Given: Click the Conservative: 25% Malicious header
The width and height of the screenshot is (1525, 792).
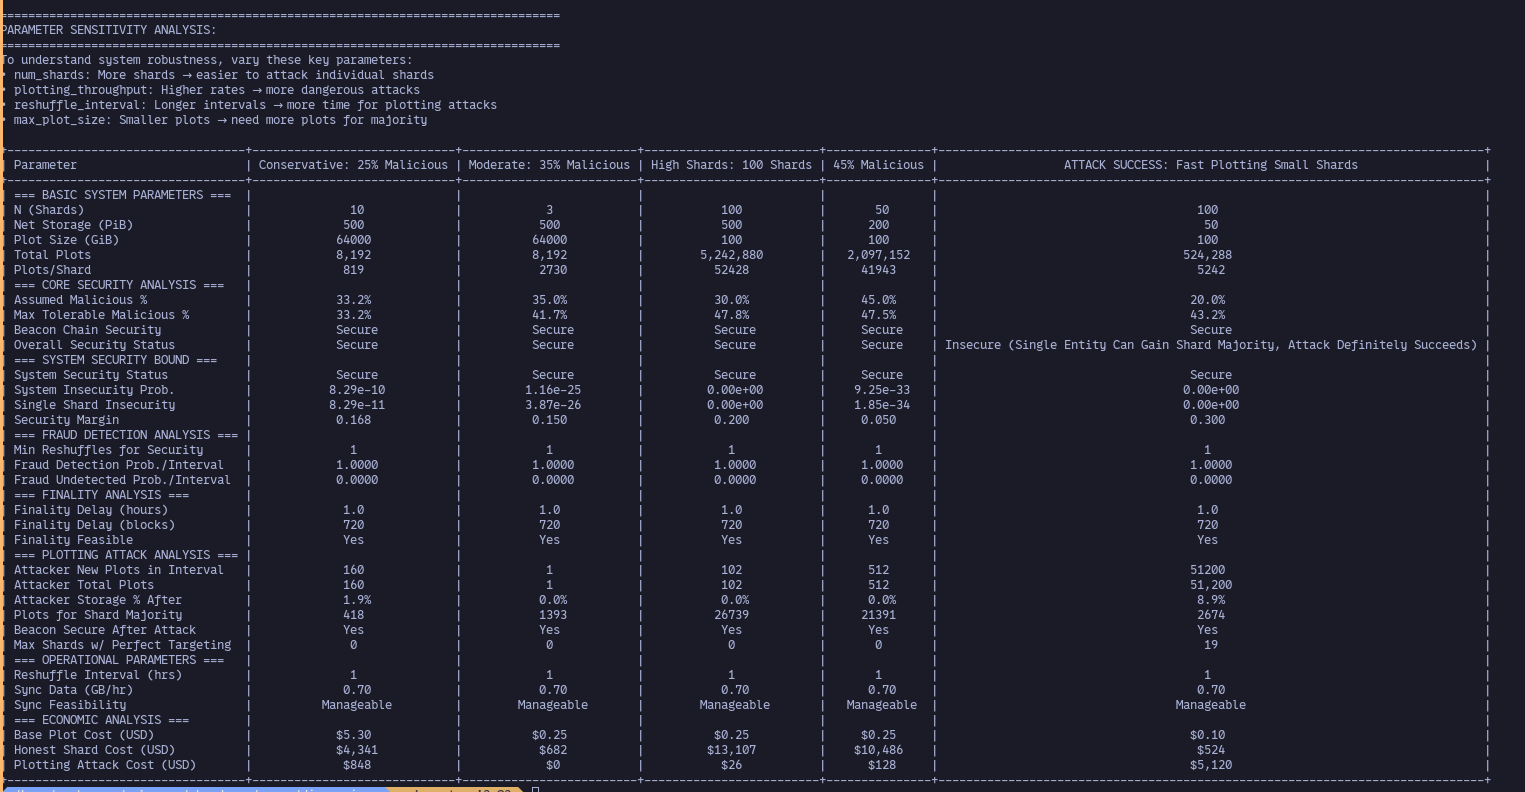Looking at the screenshot, I should click(353, 165).
